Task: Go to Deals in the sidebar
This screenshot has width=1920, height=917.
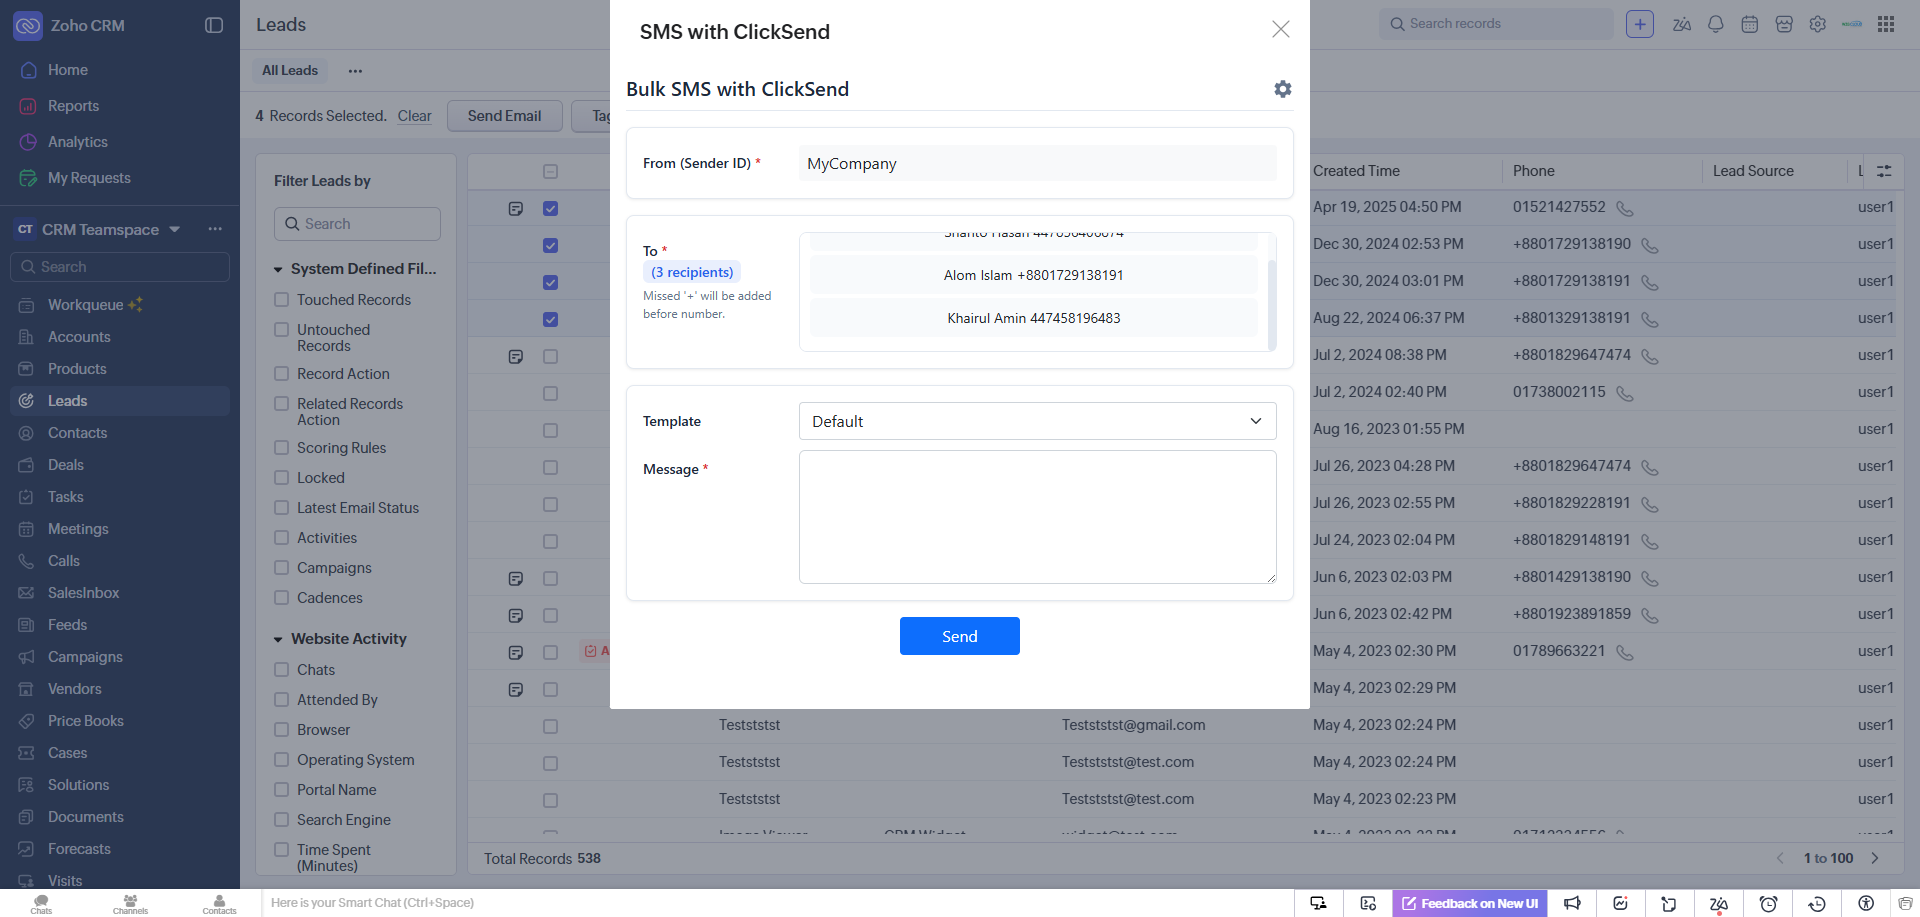Action: pyautogui.click(x=66, y=465)
